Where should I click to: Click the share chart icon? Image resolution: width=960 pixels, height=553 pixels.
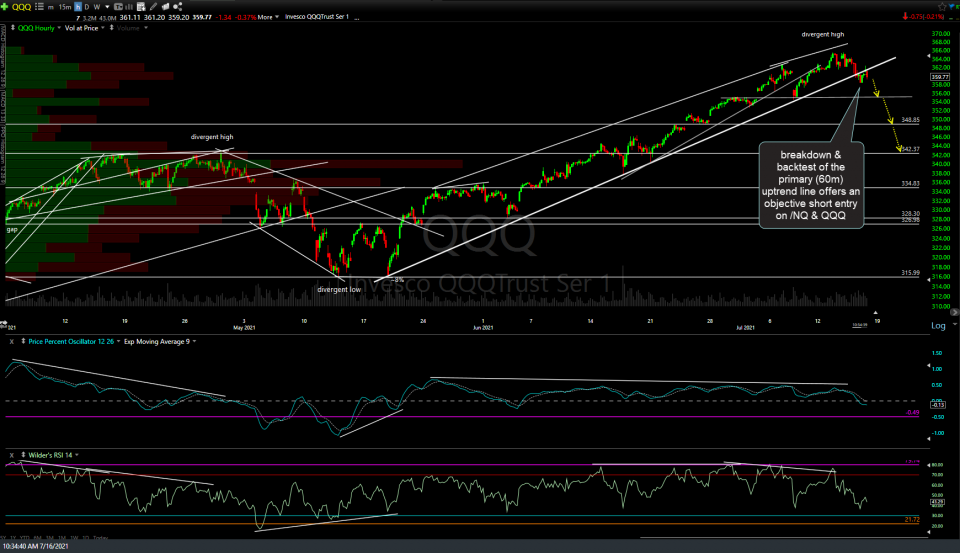click(178, 7)
